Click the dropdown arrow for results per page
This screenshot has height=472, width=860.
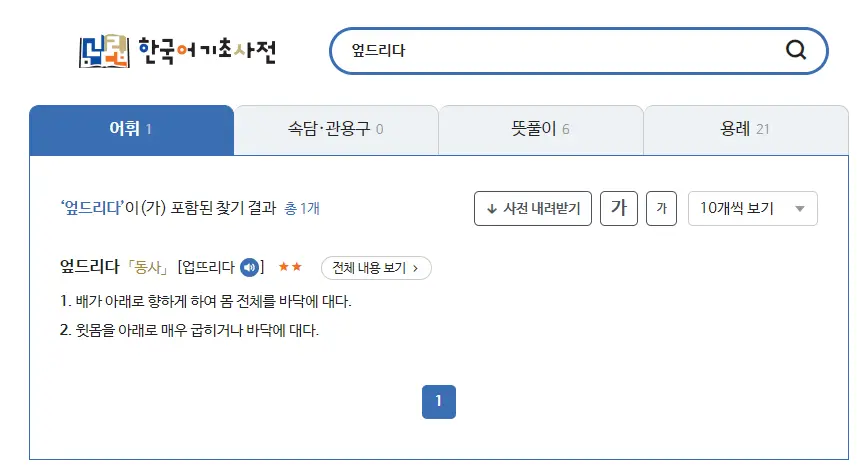(x=799, y=209)
